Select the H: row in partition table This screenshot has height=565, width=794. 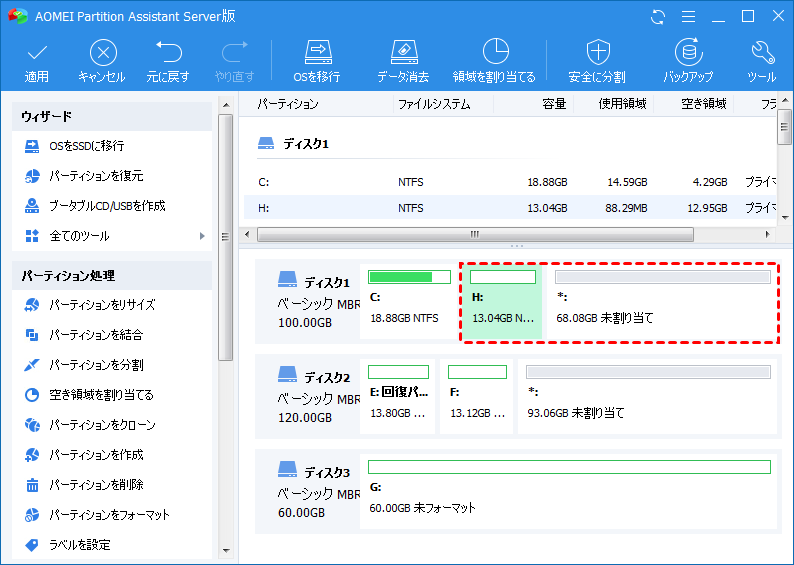coord(510,208)
